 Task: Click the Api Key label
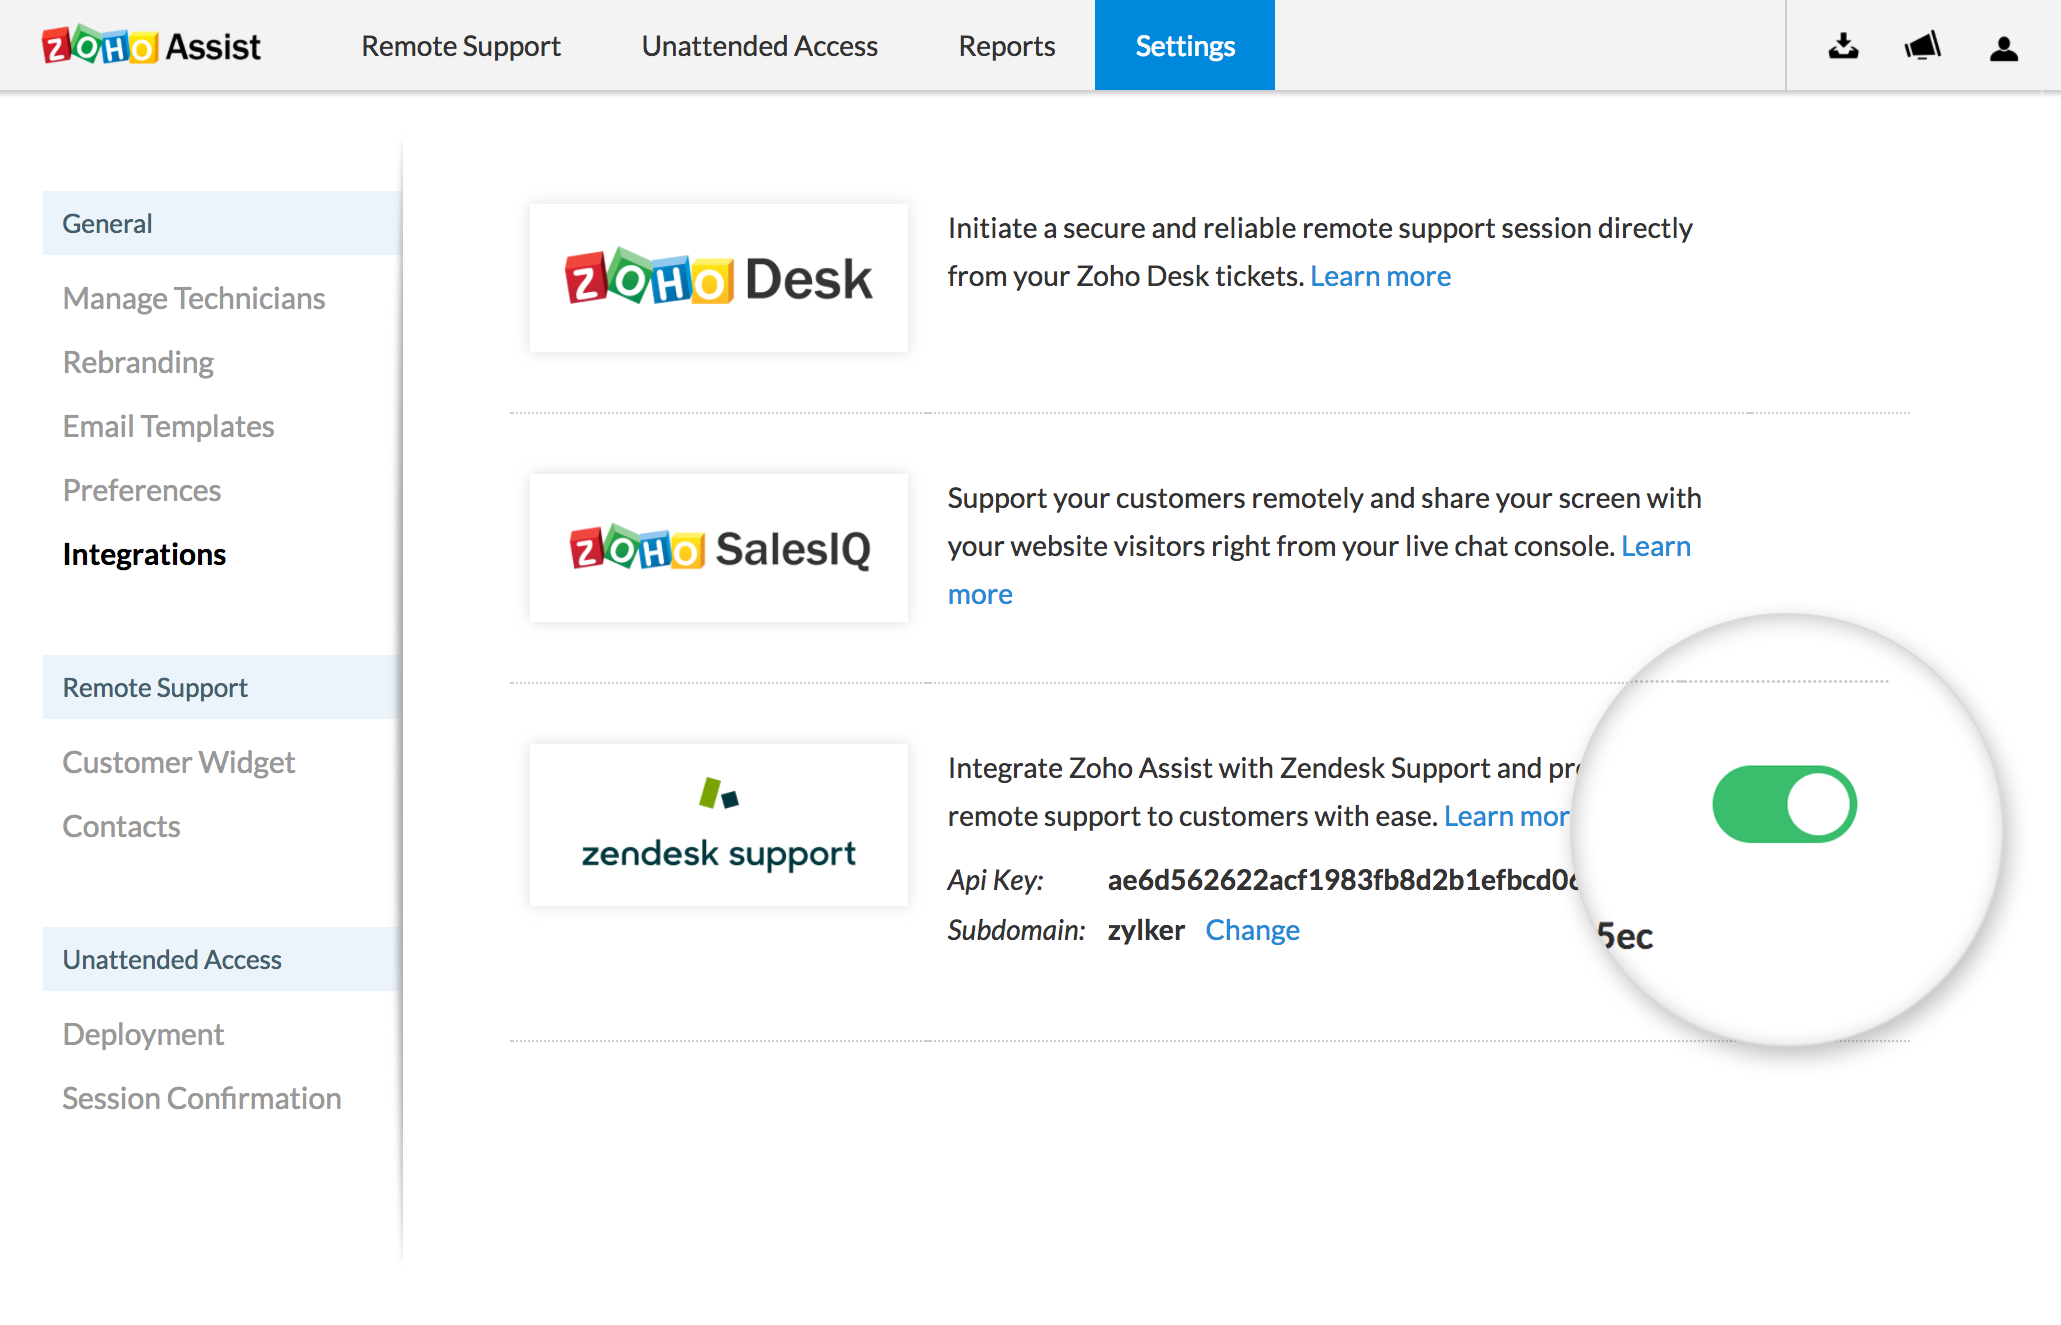(995, 880)
